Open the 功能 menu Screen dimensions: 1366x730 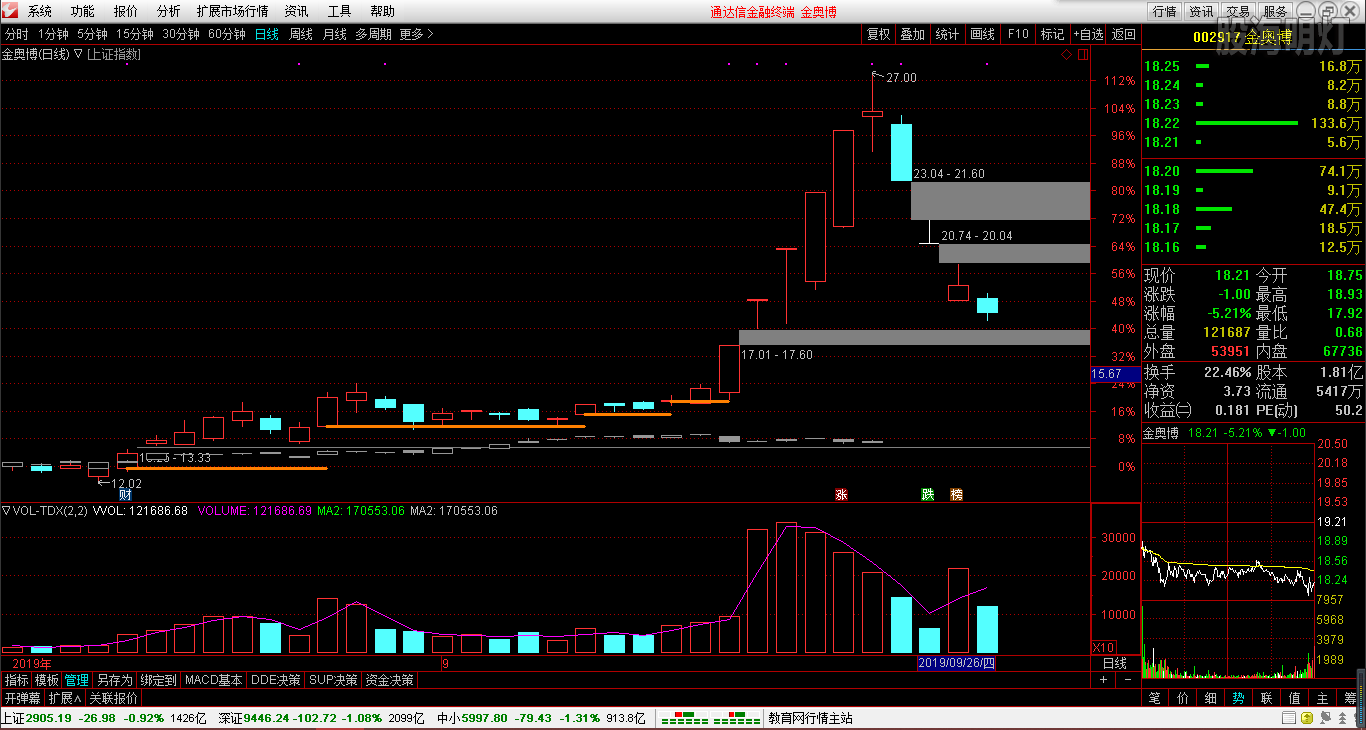click(x=83, y=11)
